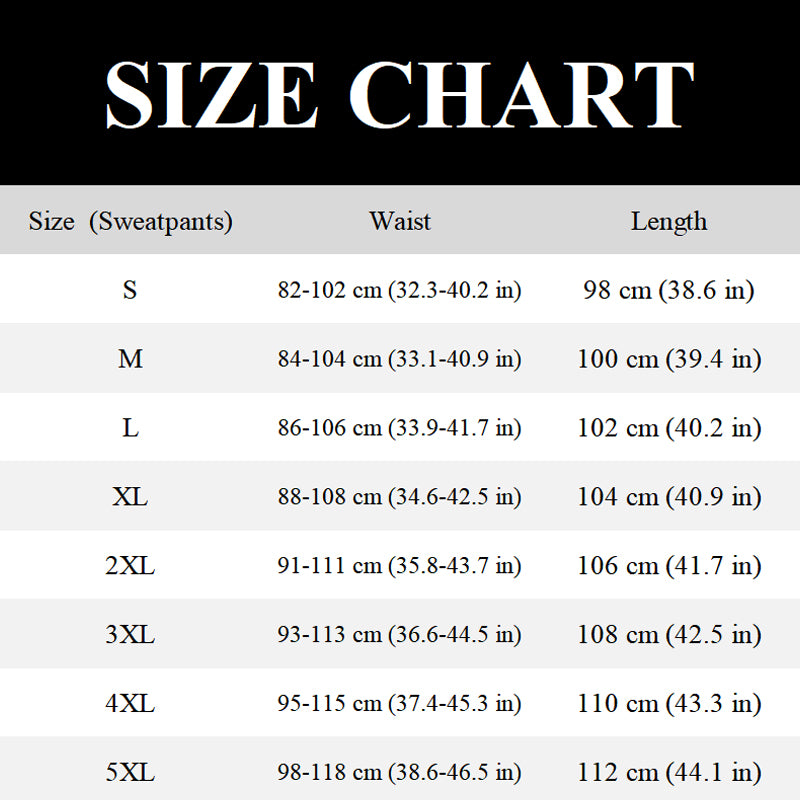
Task: Choose the XL size label
Action: click(x=130, y=497)
